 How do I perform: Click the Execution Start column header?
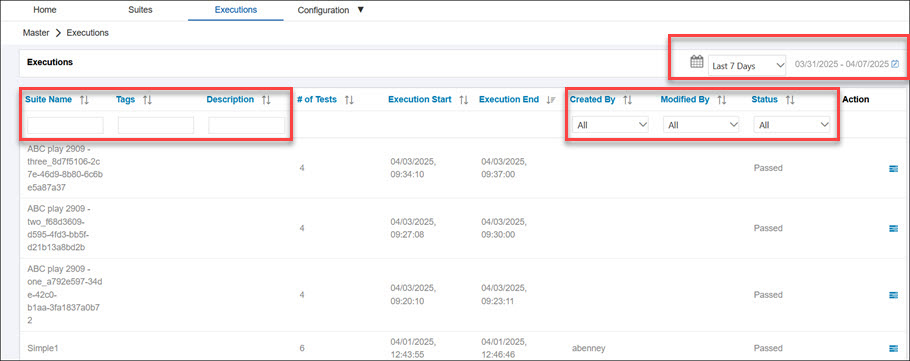tap(420, 99)
